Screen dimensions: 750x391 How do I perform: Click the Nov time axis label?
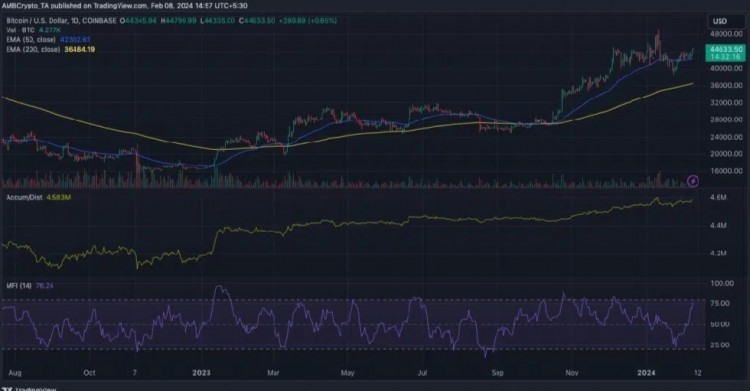(572, 373)
